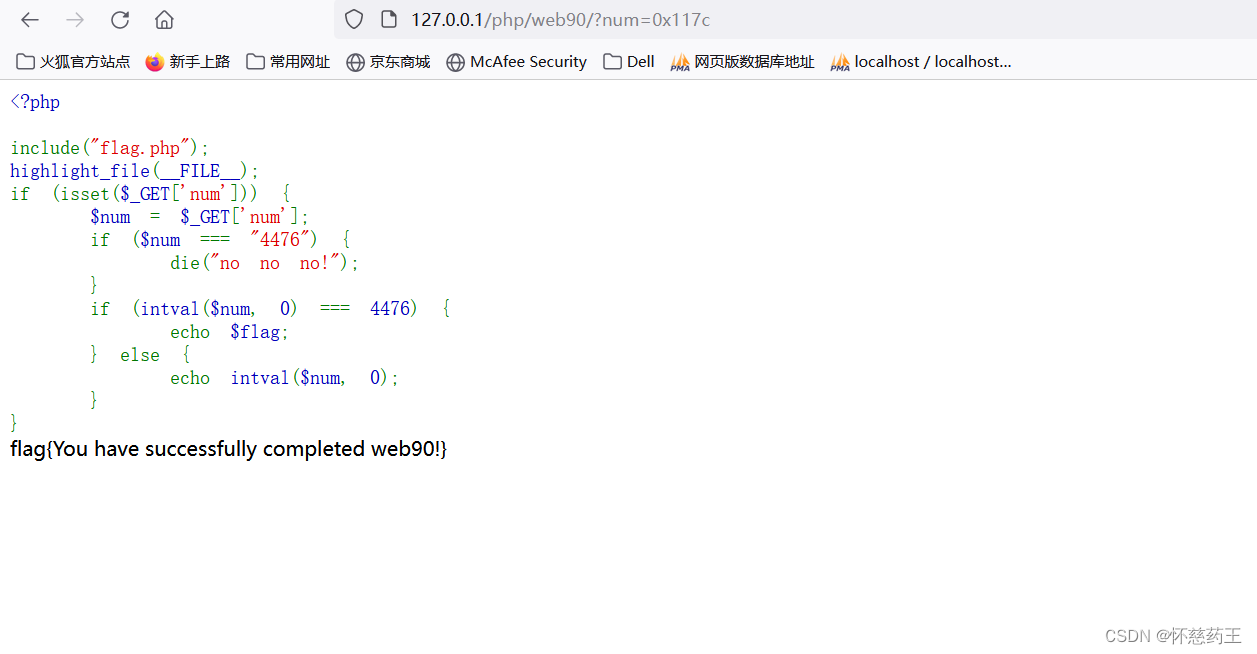
Task: Open the 新手上路 bookmark folder
Action: [x=190, y=61]
